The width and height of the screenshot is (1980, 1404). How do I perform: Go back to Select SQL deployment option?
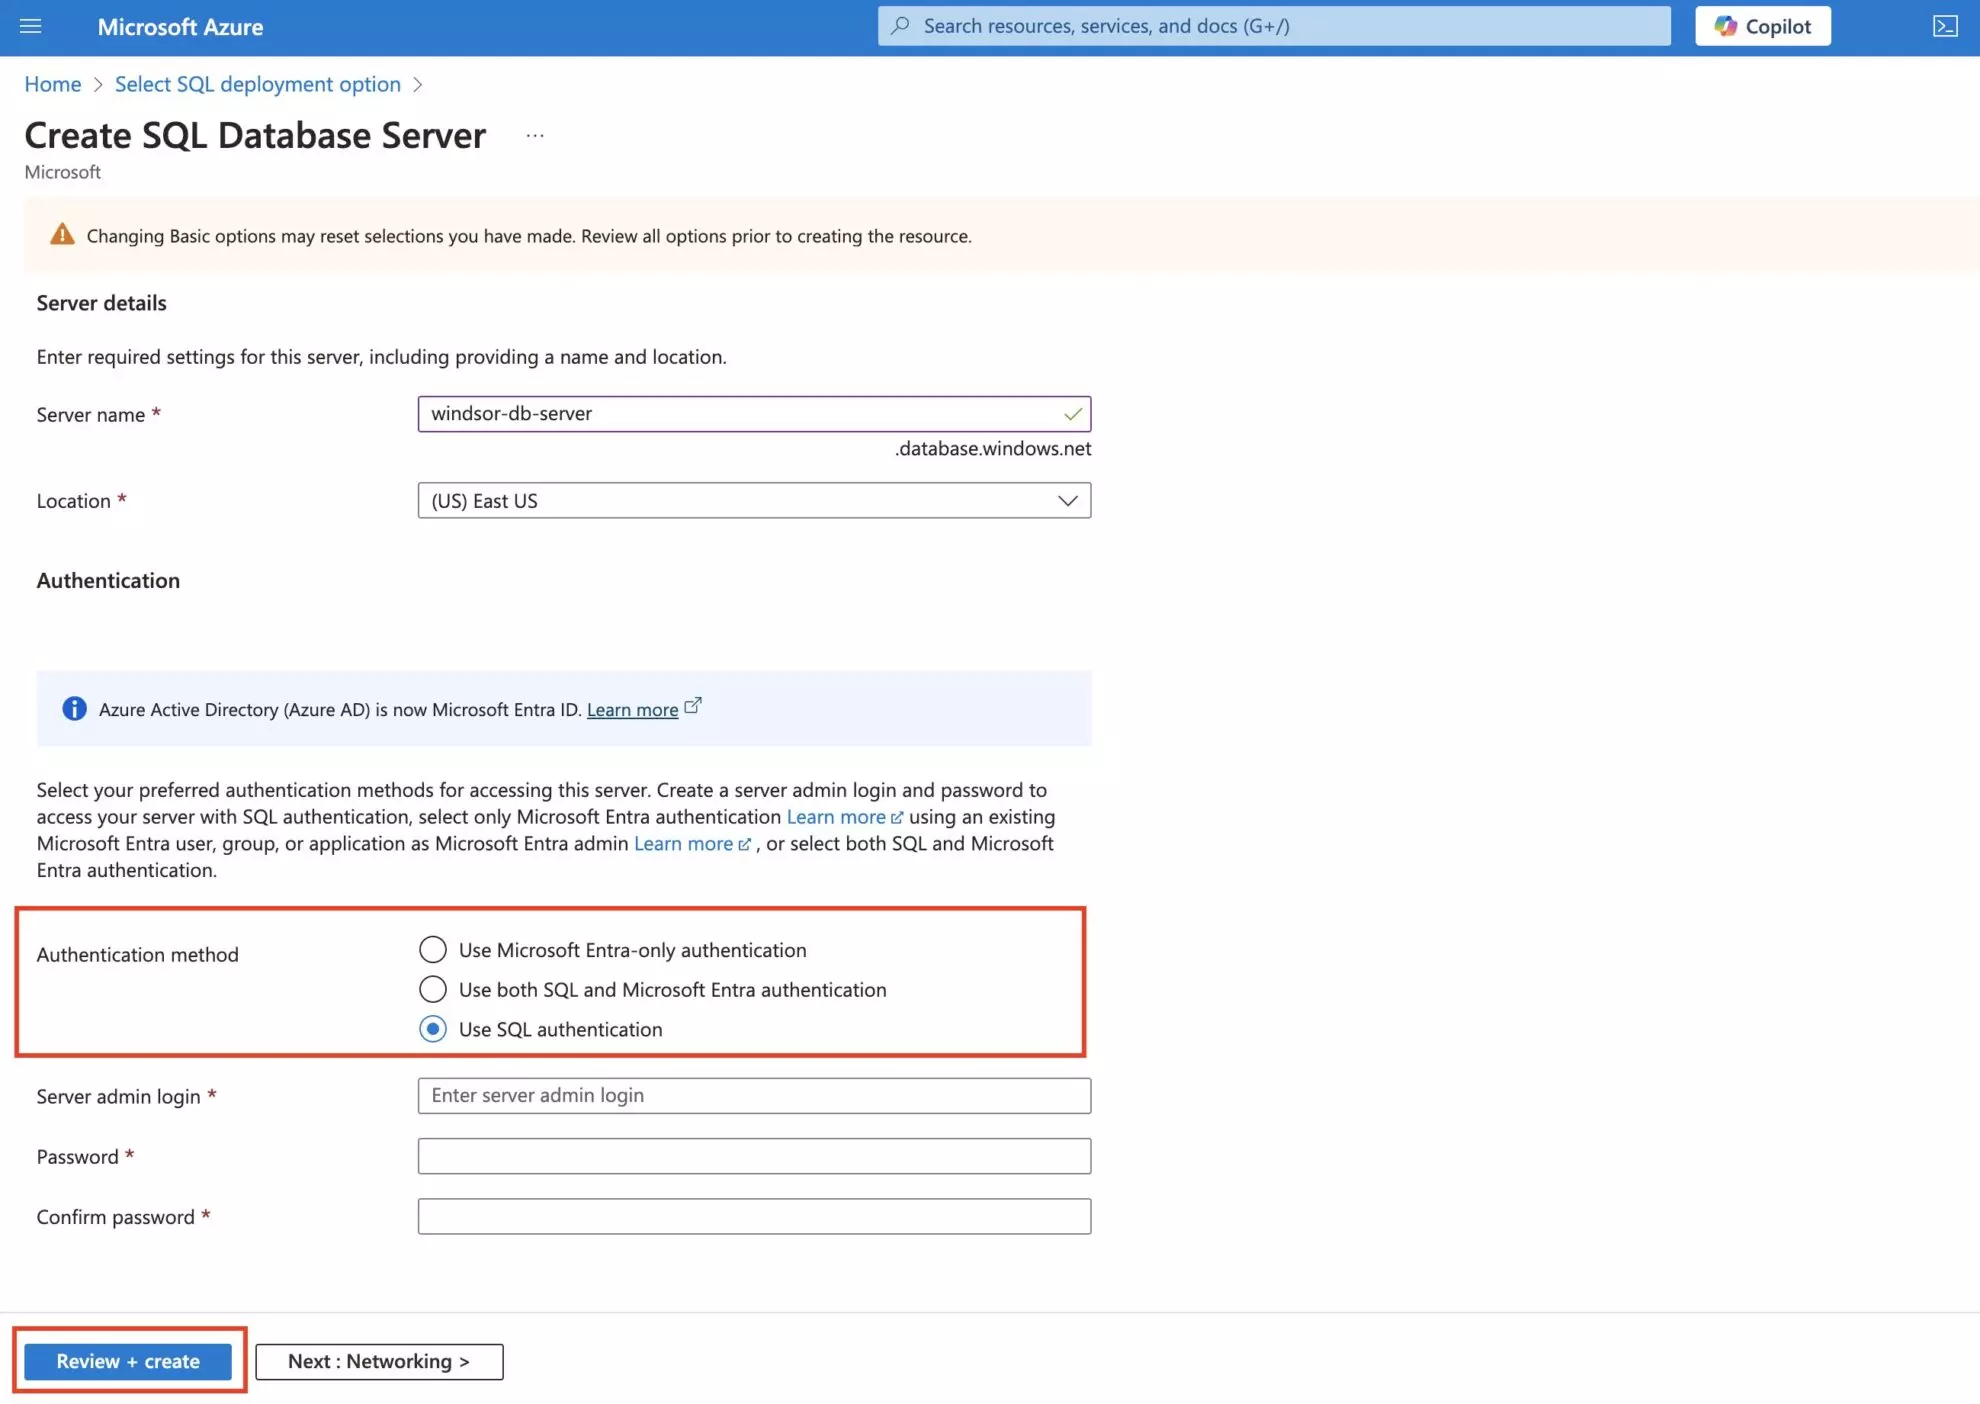(258, 84)
